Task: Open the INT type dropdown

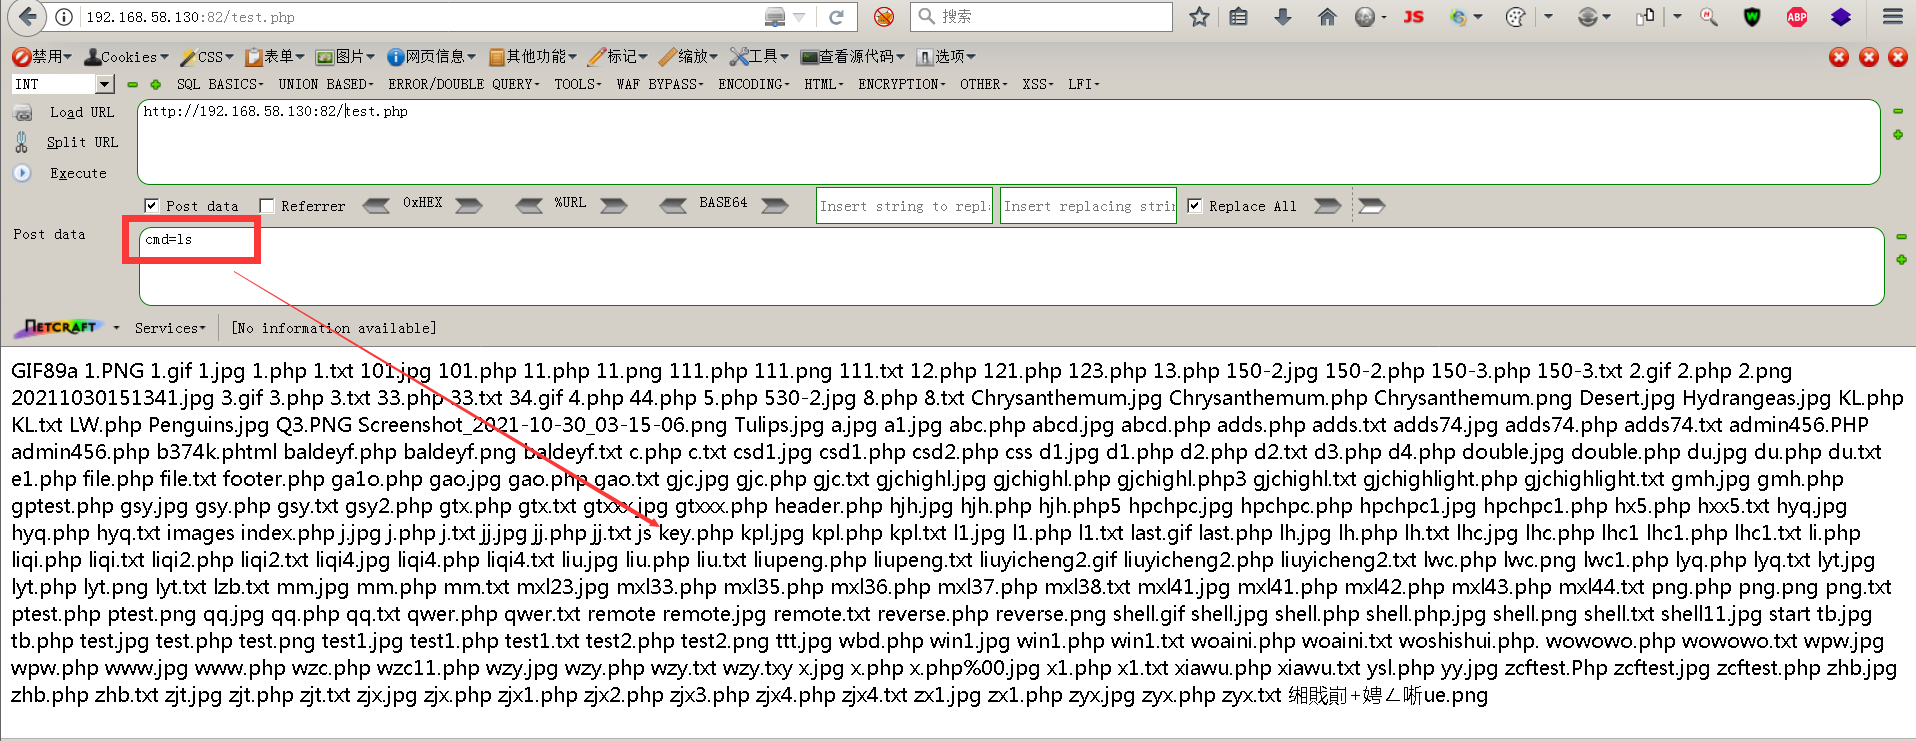Action: click(105, 84)
